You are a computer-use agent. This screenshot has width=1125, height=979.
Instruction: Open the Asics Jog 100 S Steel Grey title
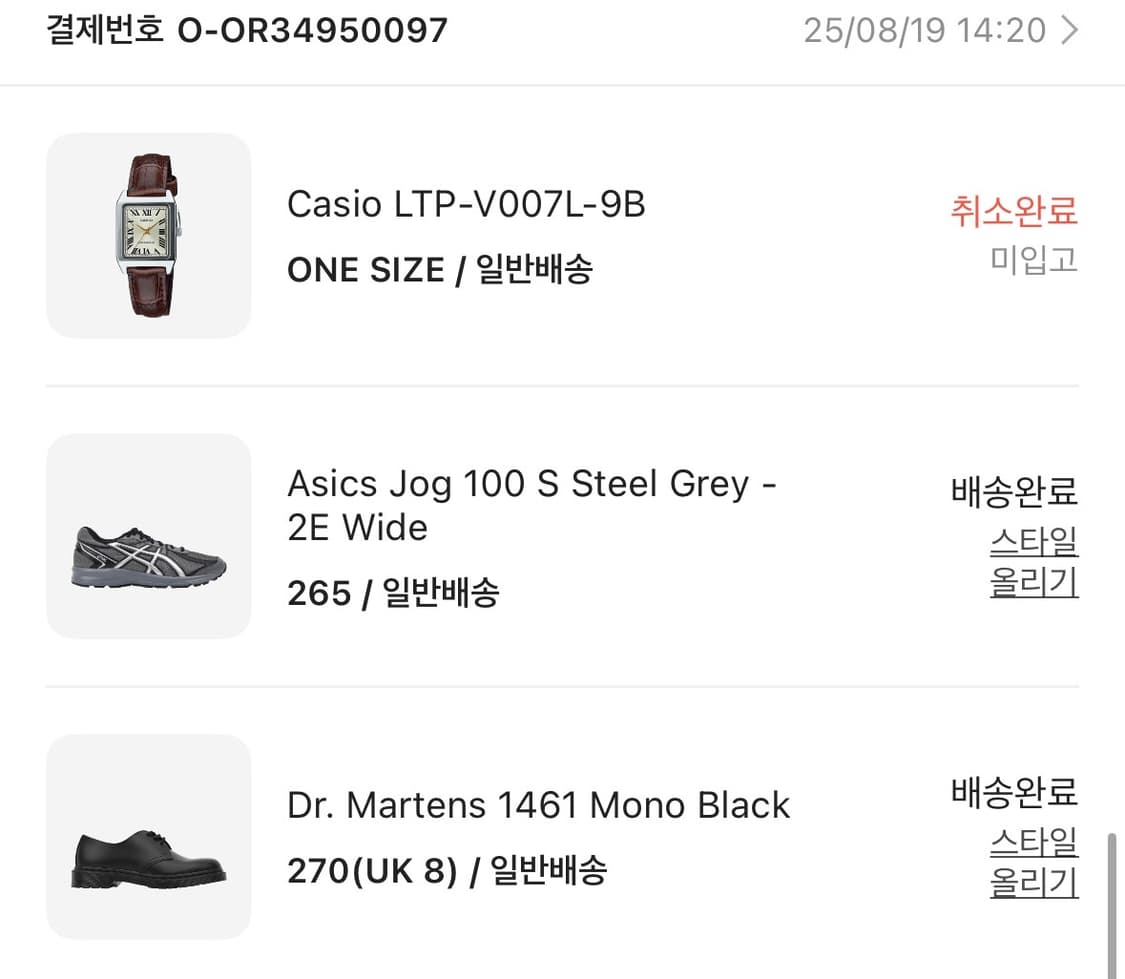(531, 505)
